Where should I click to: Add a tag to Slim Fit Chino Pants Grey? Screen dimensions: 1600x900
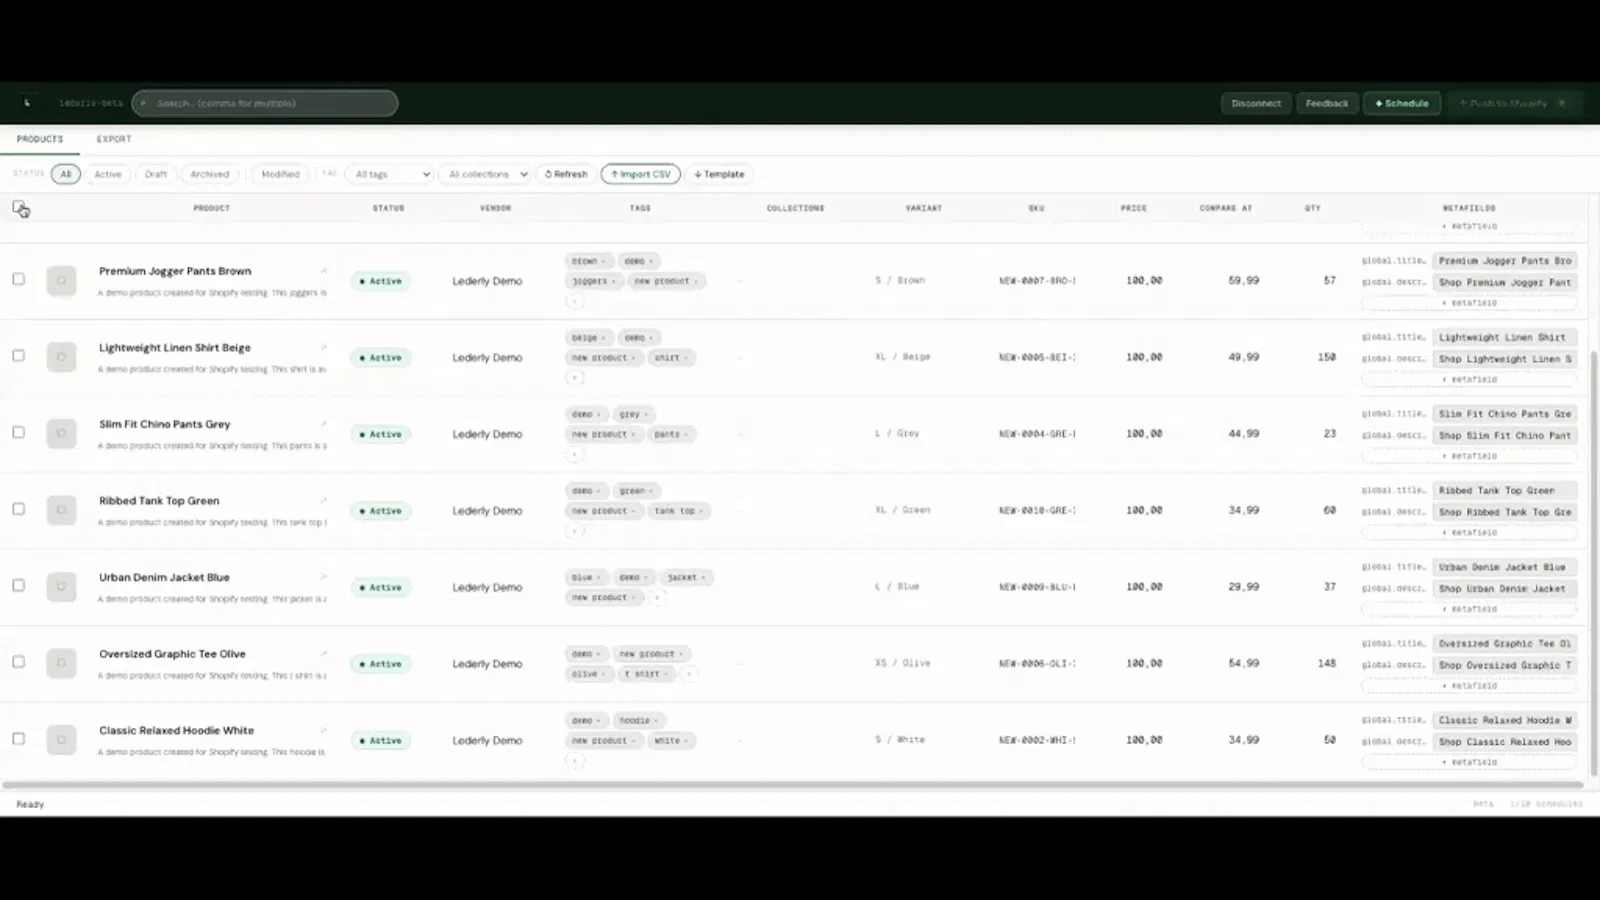coord(574,454)
